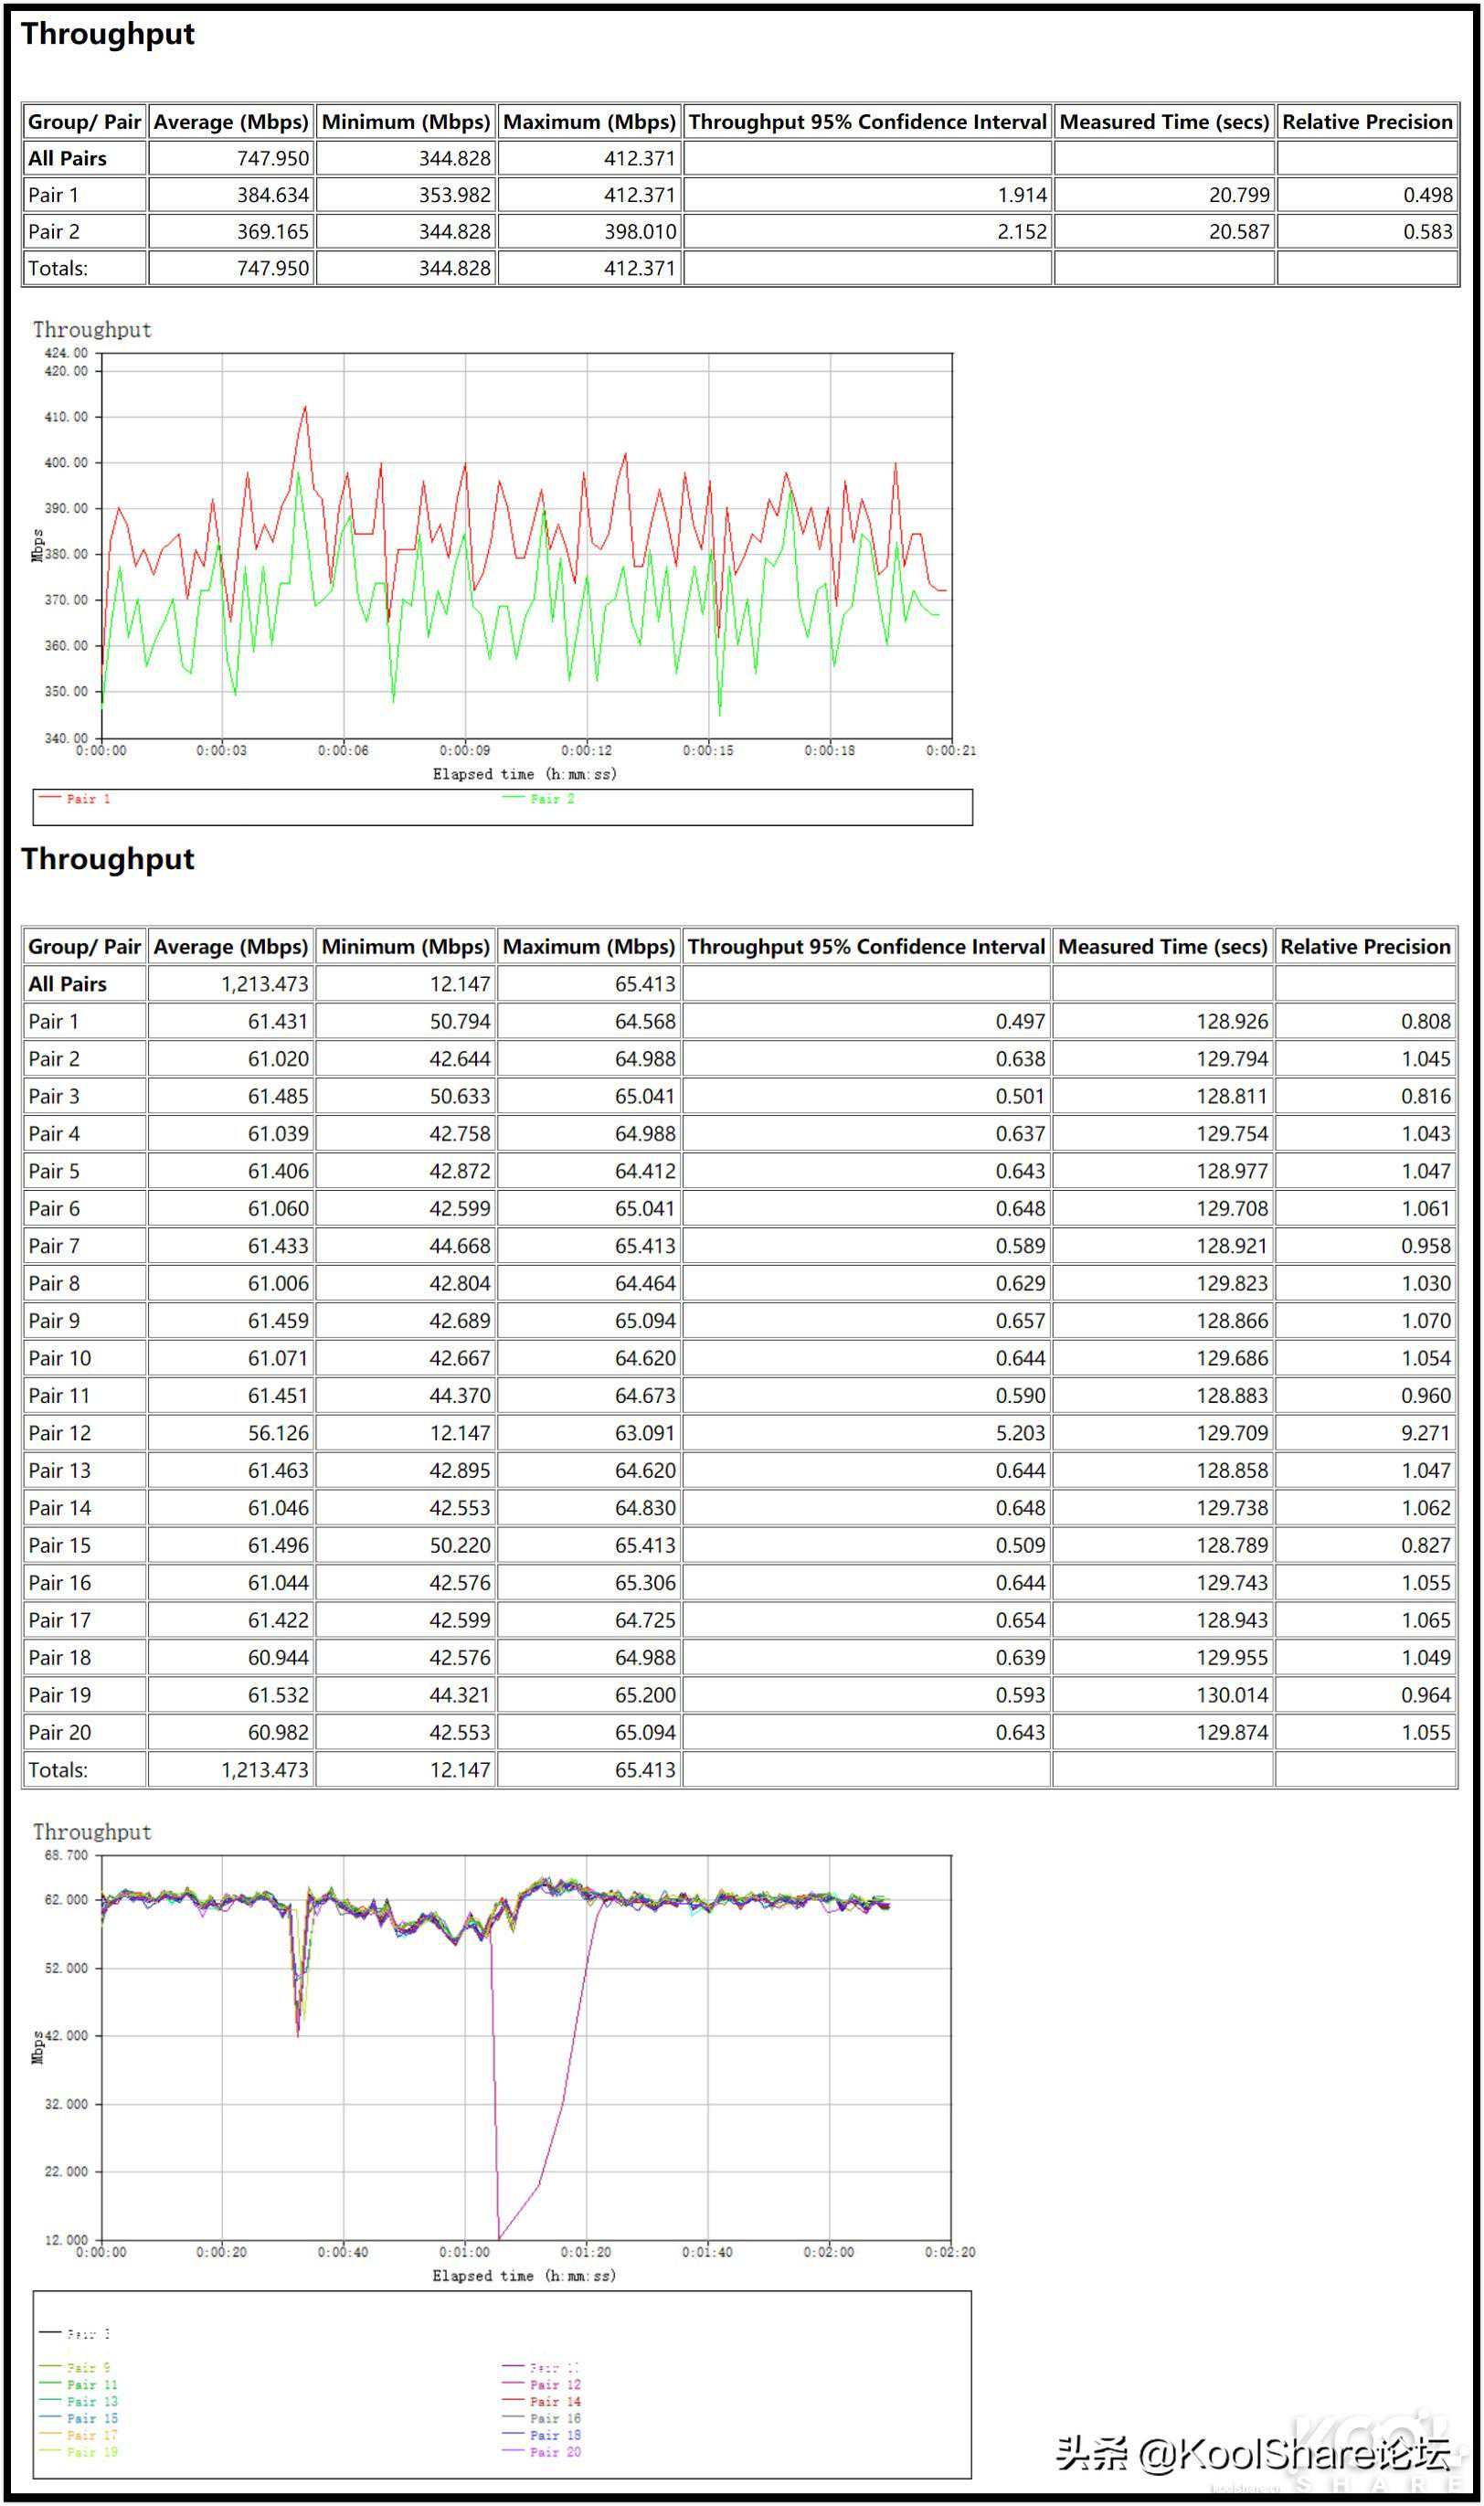This screenshot has height=2506, width=1484.
Task: Click the Pair 15 legend line marker
Action: tap(49, 2416)
